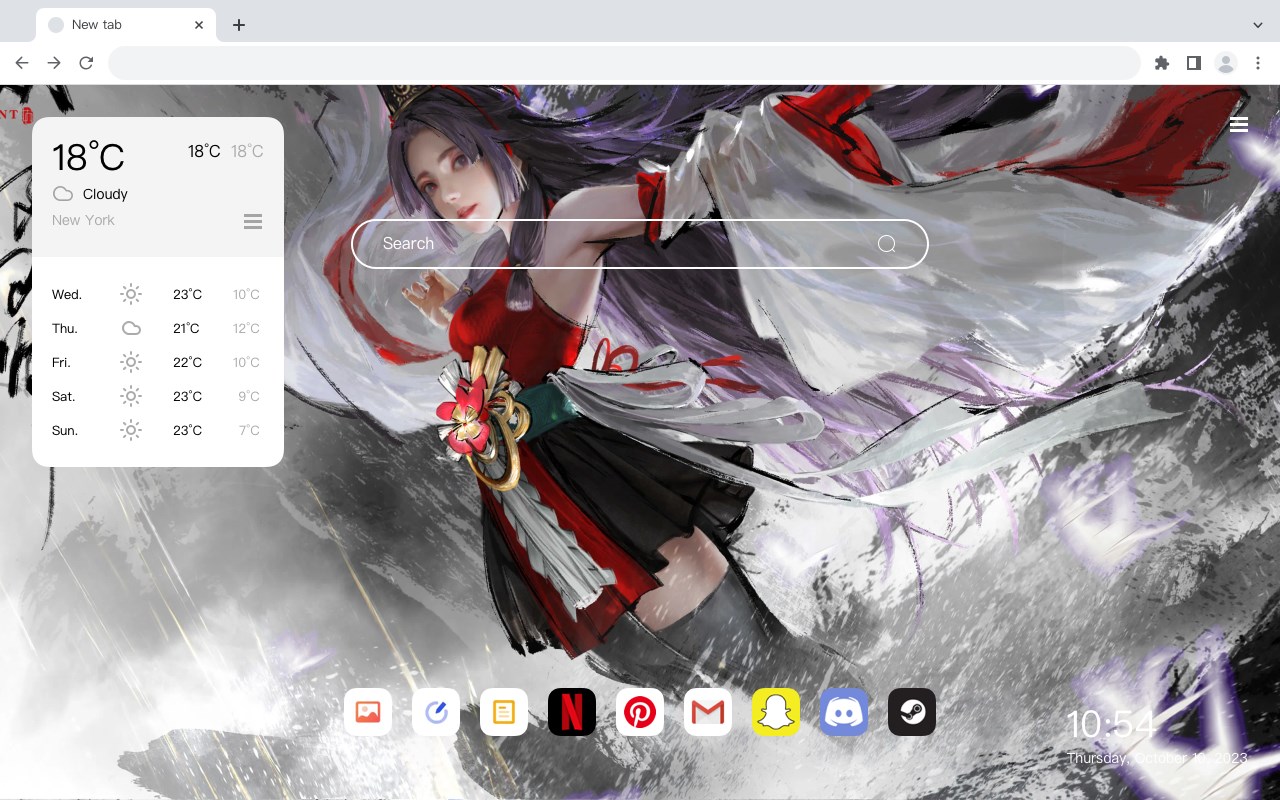Screen dimensions: 1280x800
Task: Open the weather widget menu icon
Action: tap(253, 221)
